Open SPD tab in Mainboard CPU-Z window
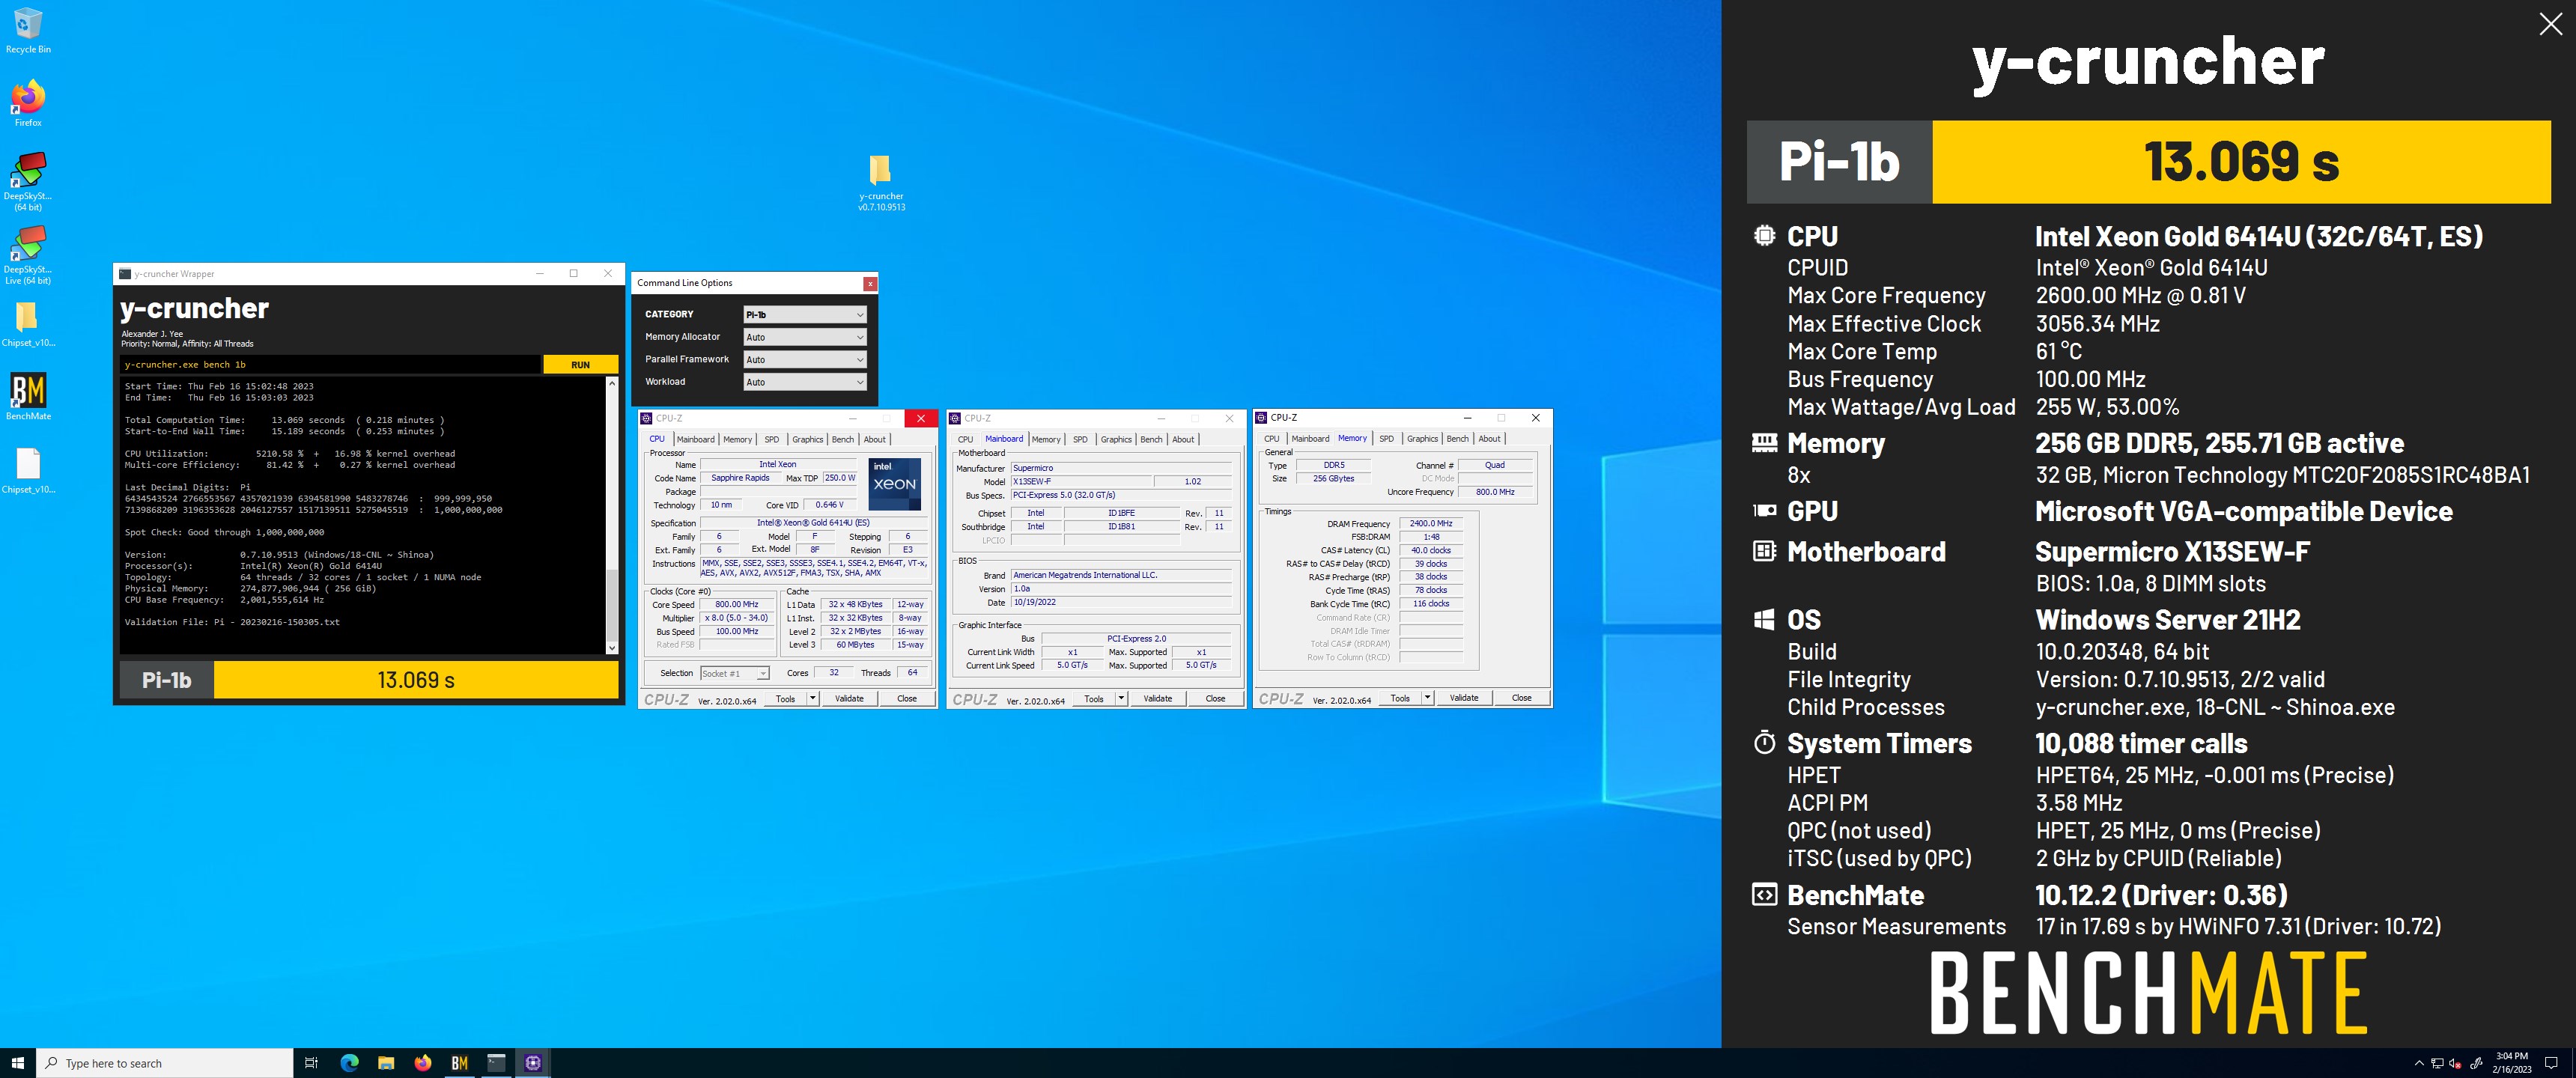Viewport: 2576px width, 1078px height. coord(1080,439)
